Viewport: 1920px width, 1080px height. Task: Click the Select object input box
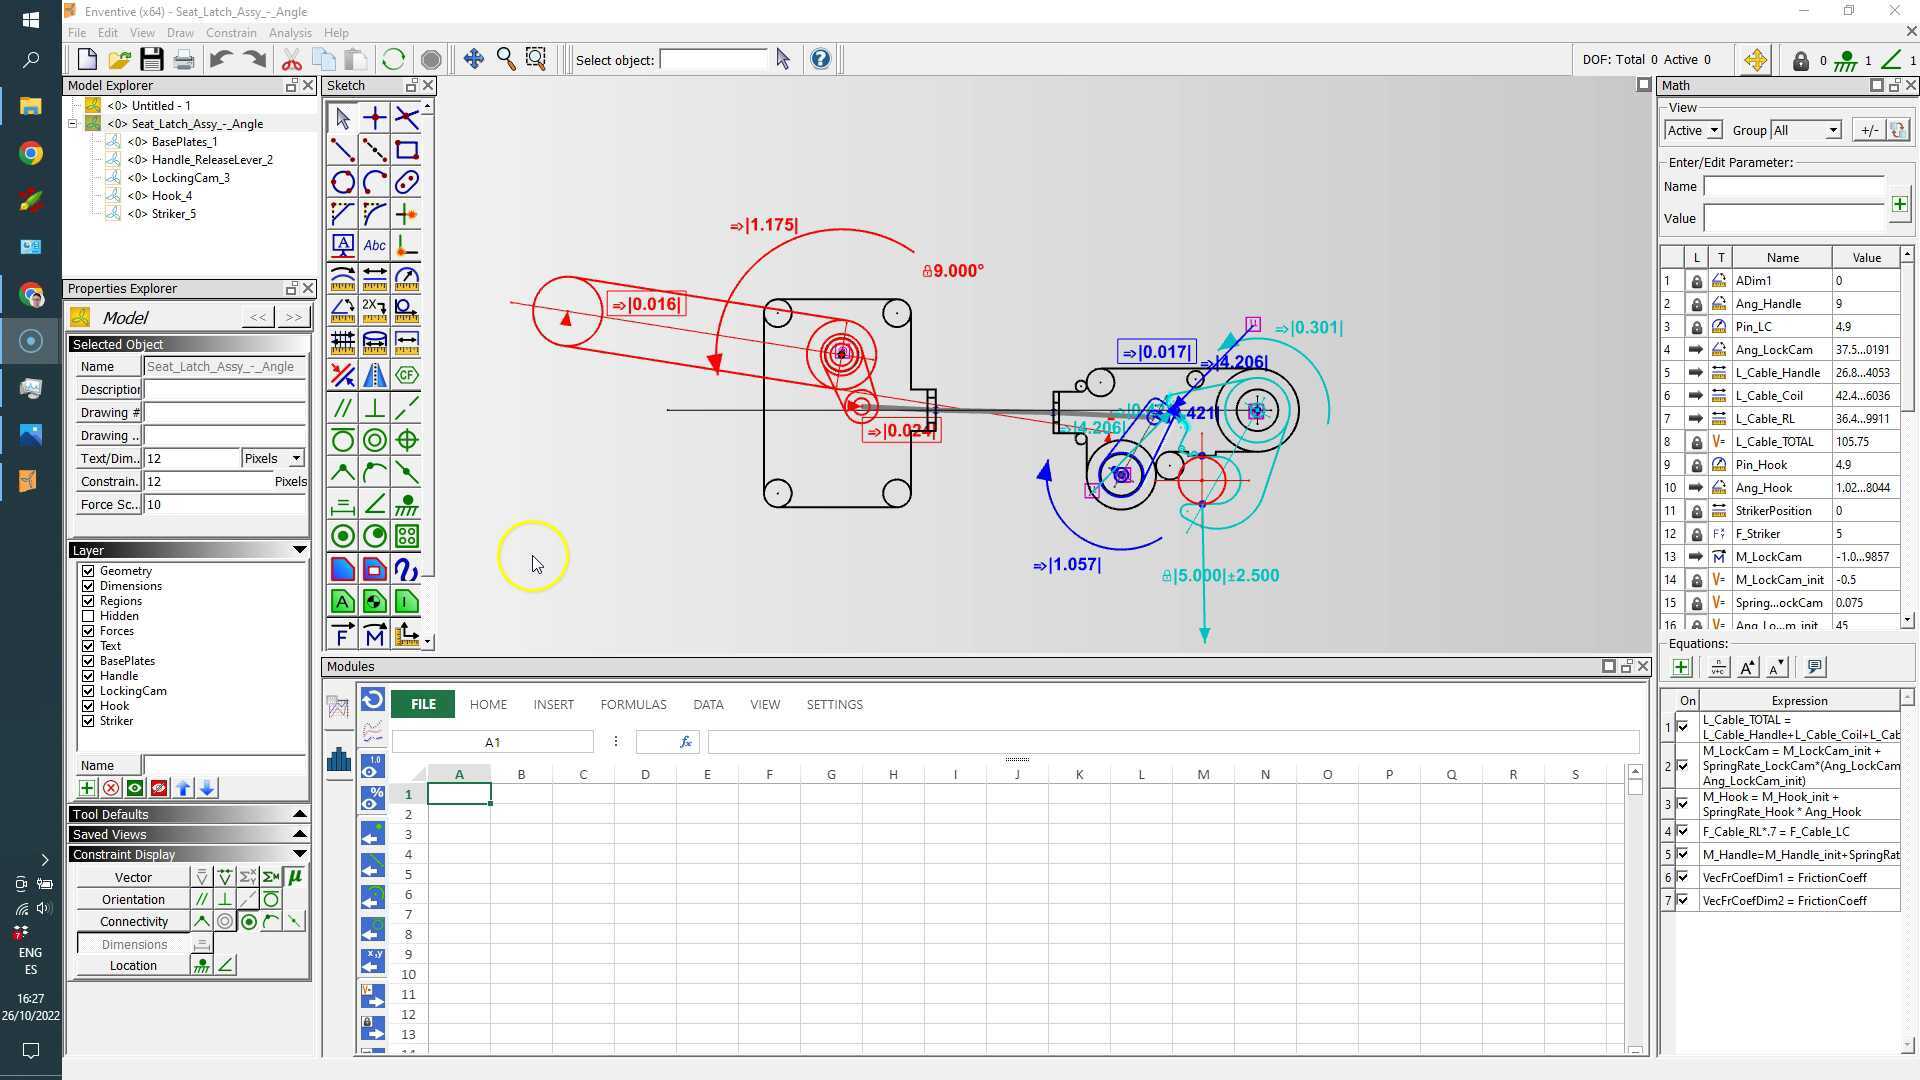(x=713, y=60)
